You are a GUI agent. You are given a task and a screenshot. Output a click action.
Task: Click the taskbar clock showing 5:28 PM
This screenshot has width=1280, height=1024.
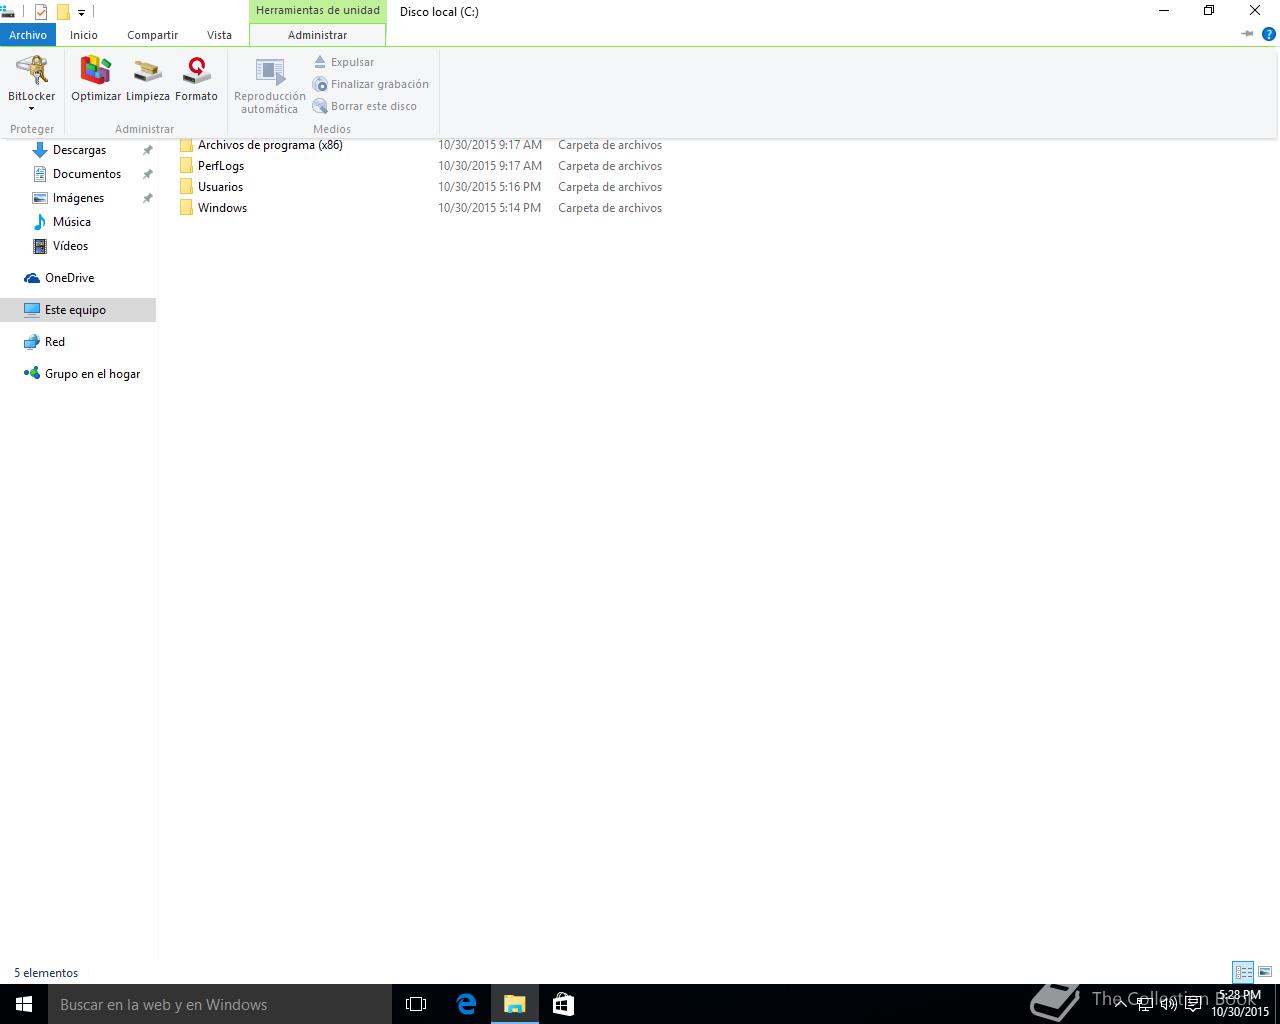click(1240, 1004)
